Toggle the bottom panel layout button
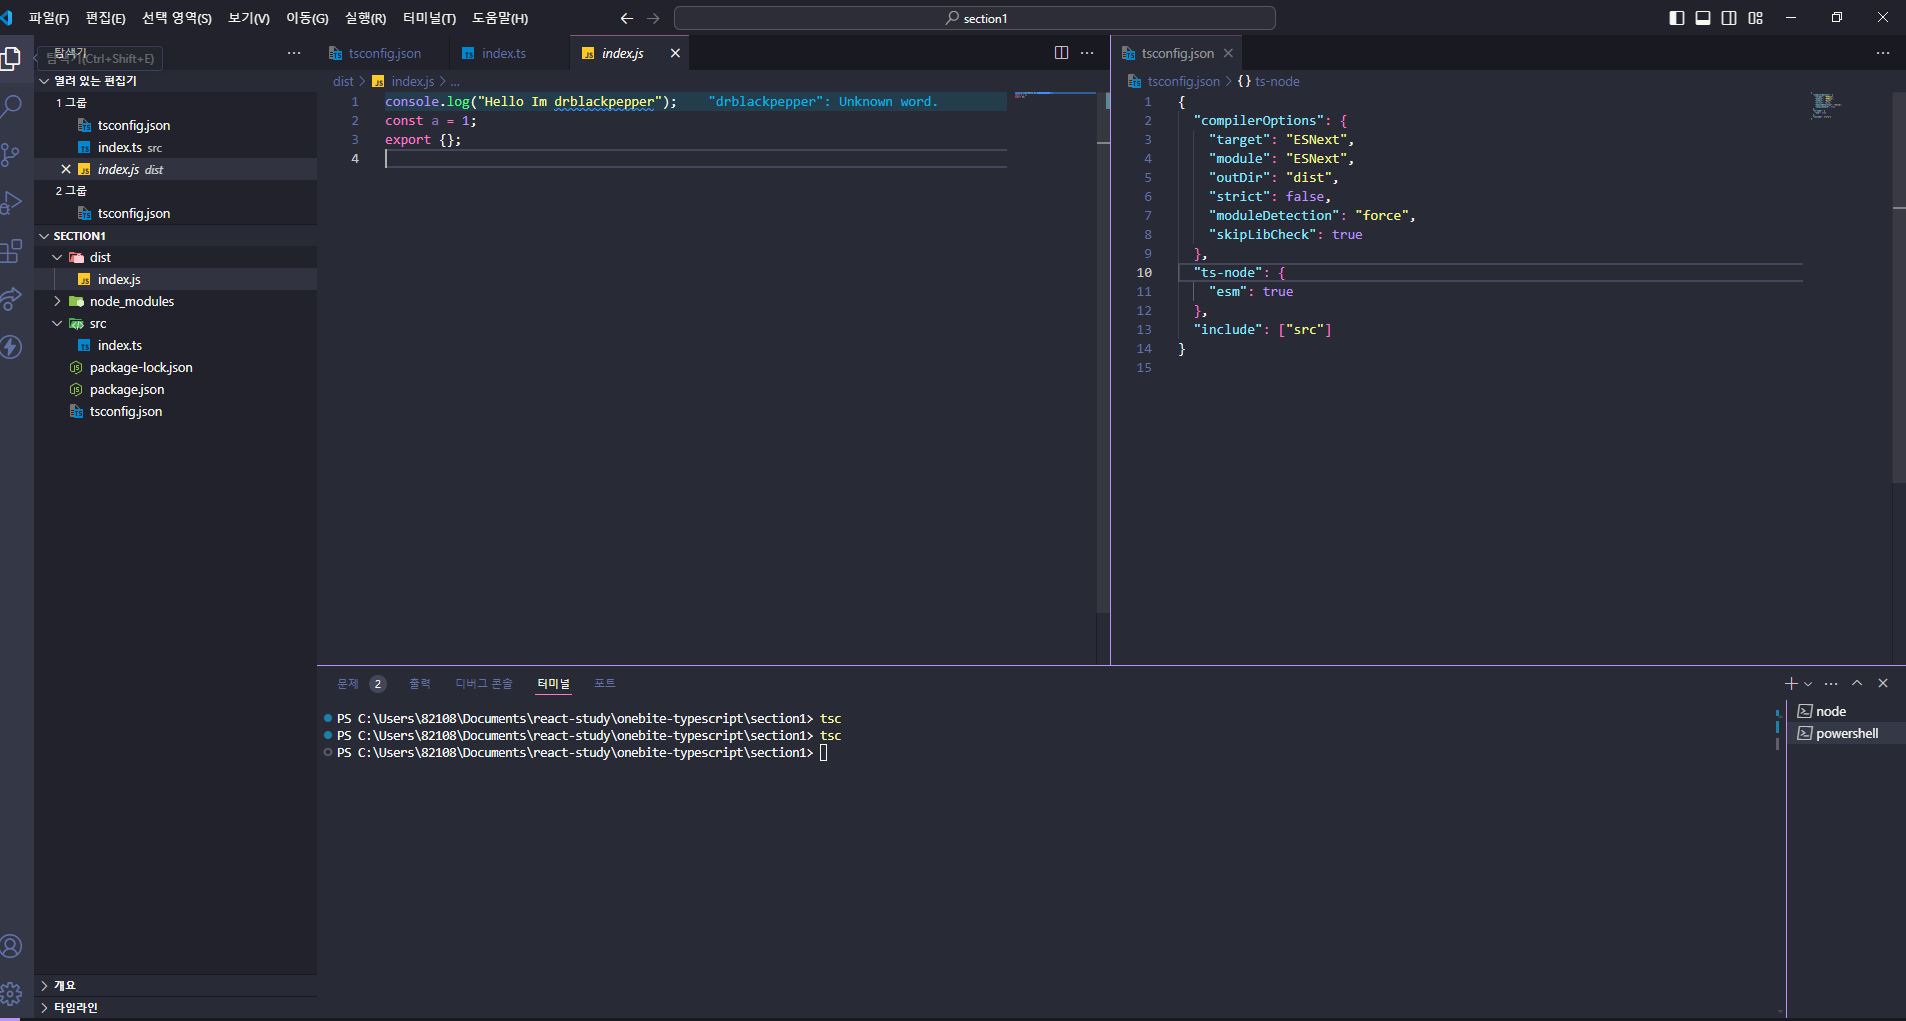 click(1703, 18)
